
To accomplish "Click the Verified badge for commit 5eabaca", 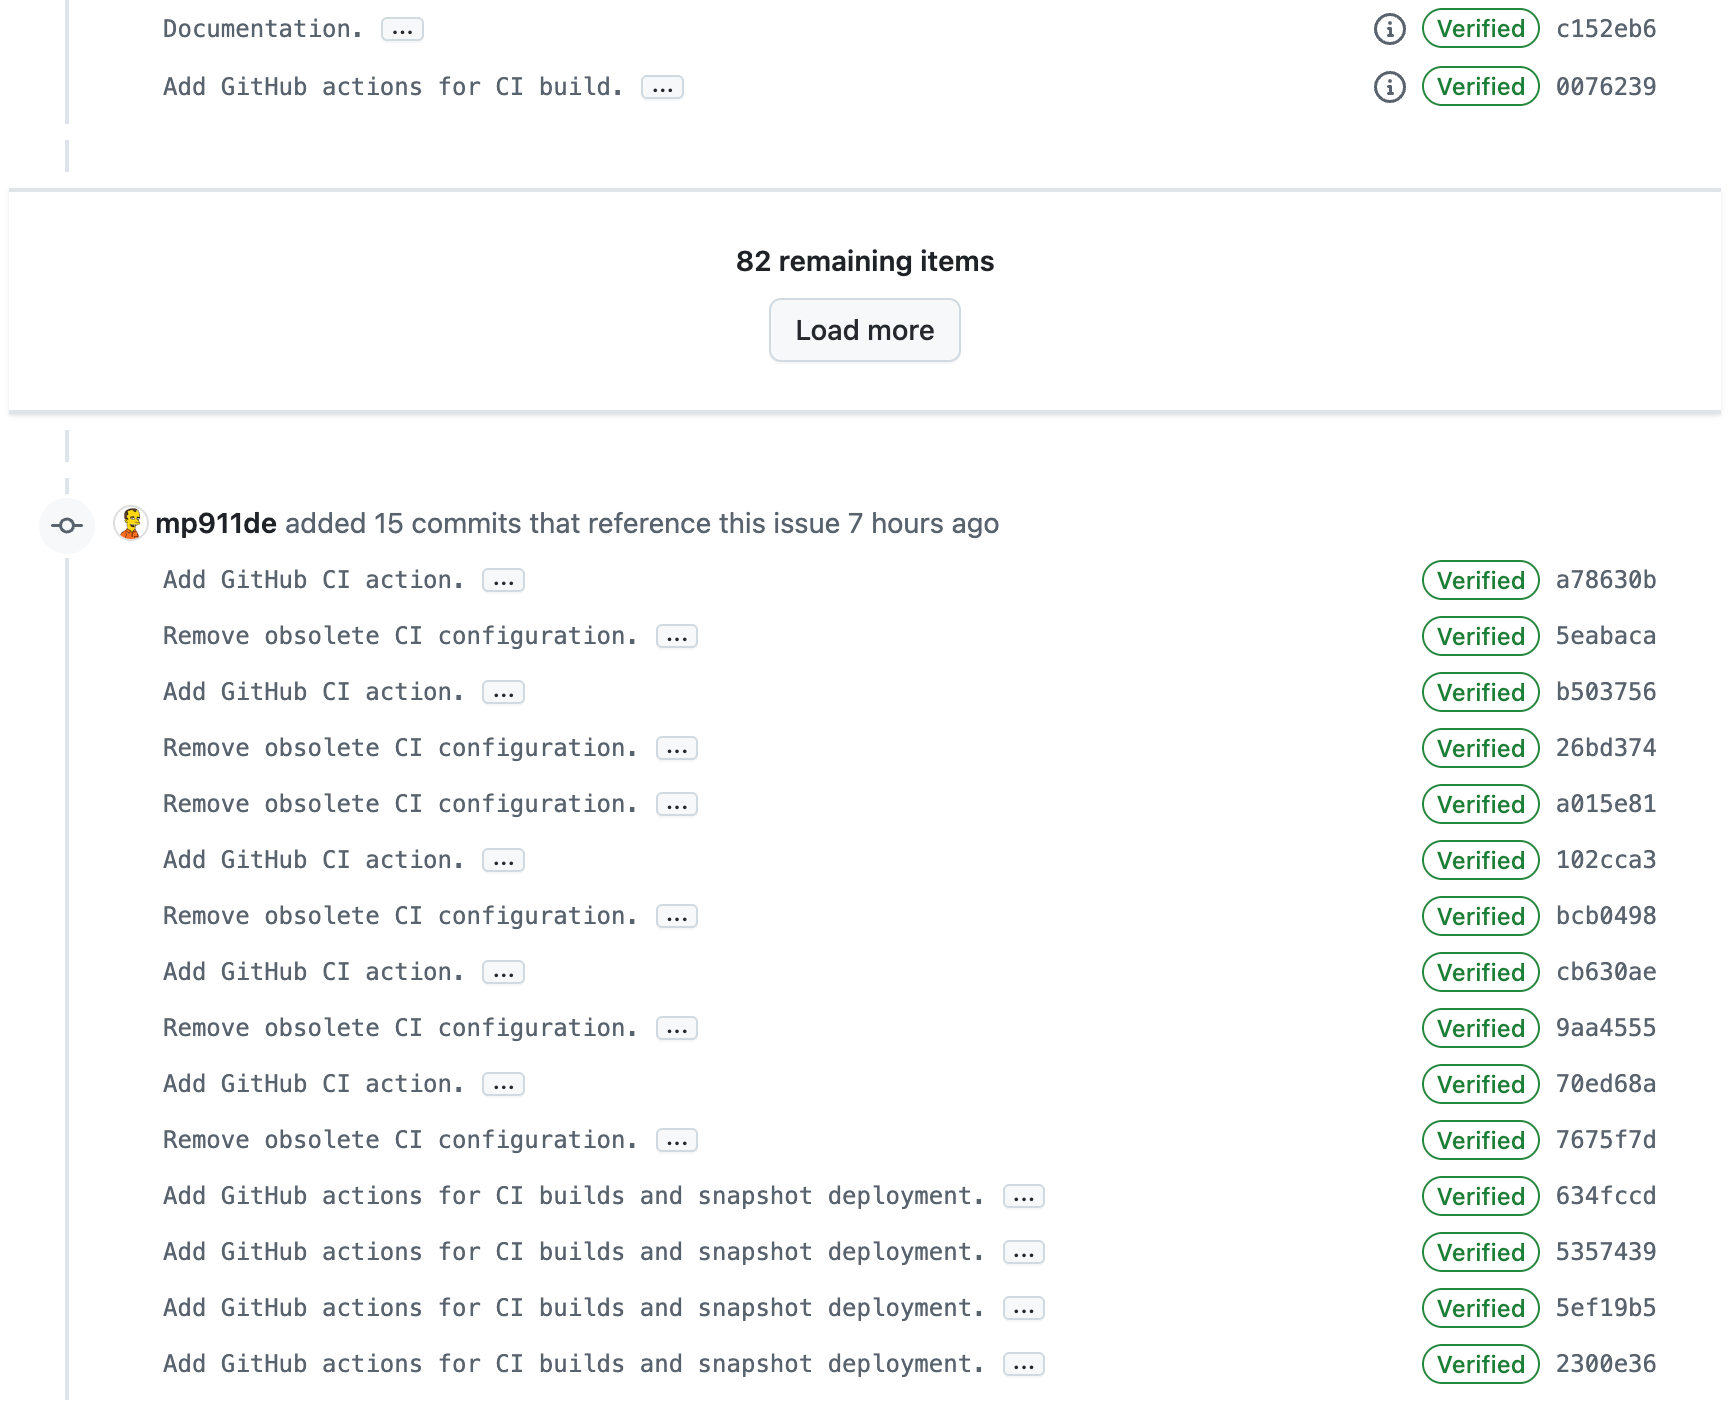I will [1480, 636].
